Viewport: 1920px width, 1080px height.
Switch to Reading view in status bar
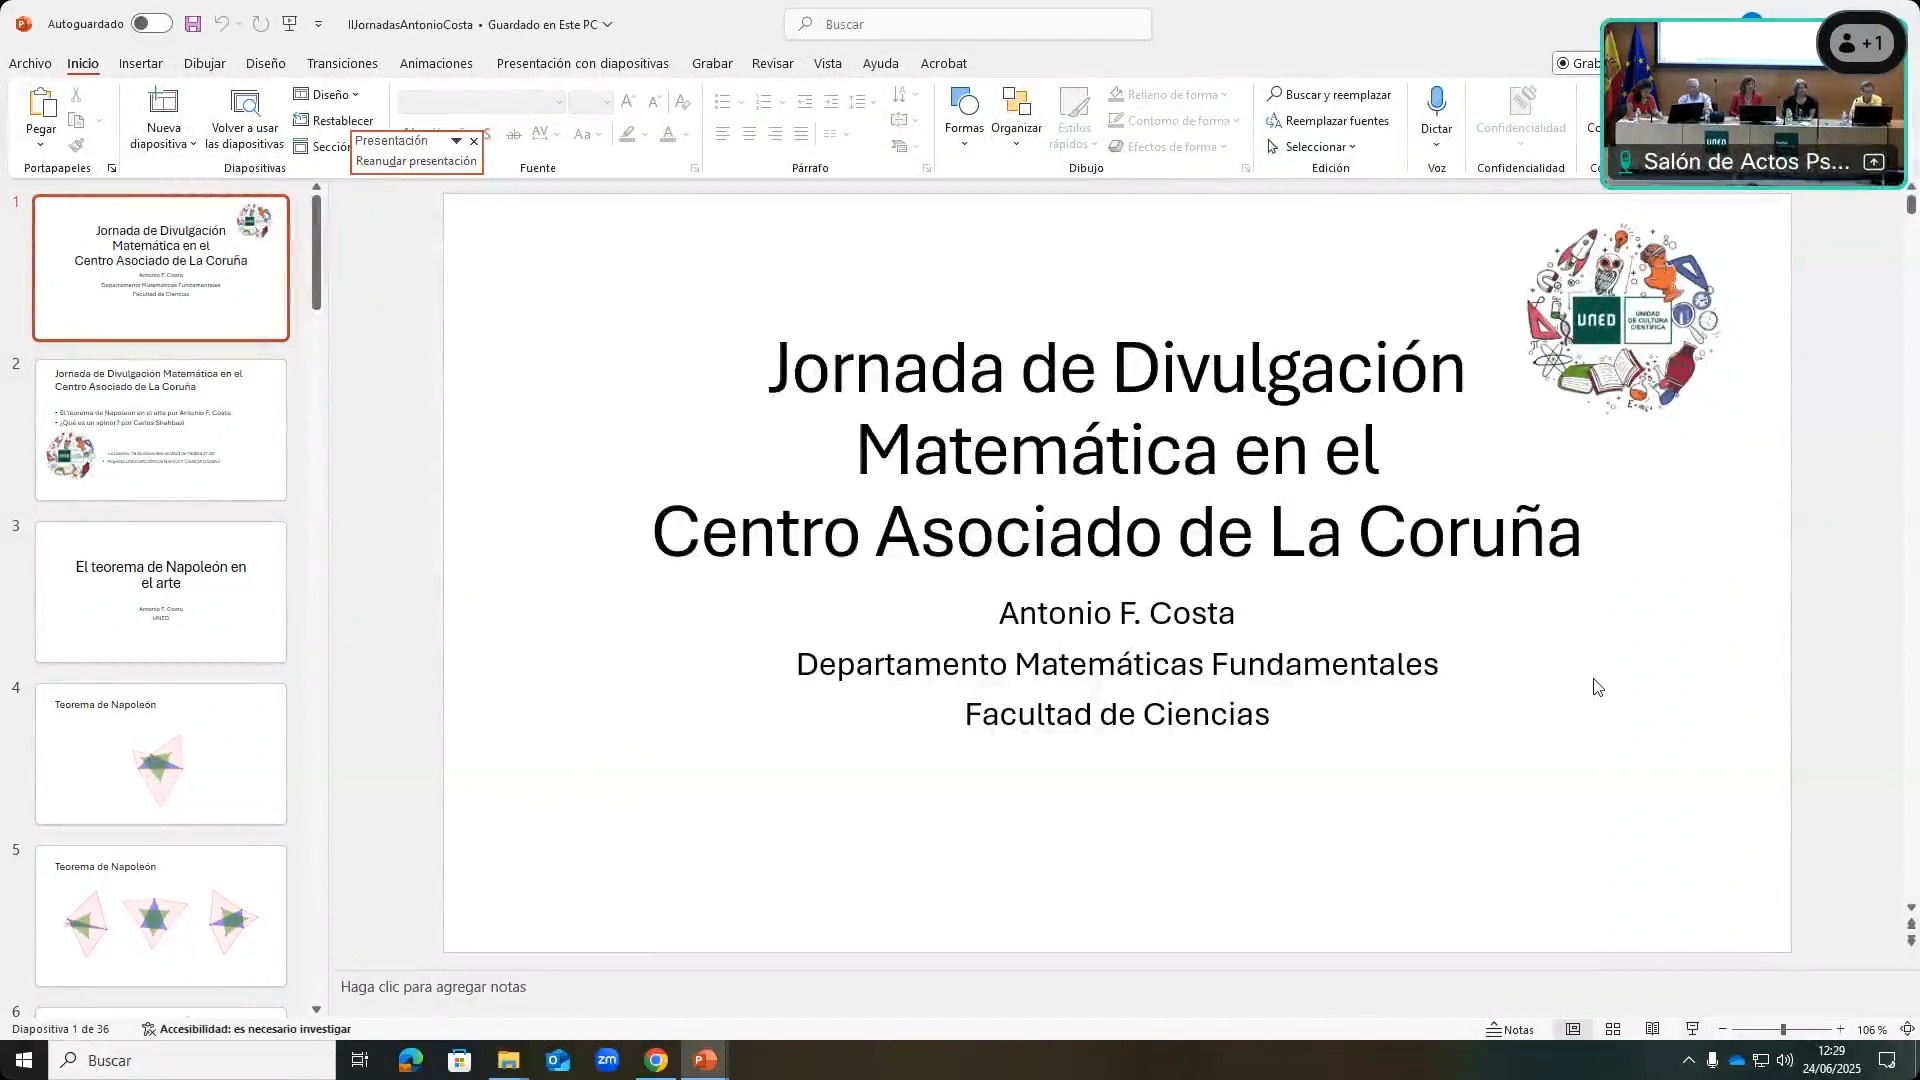[1653, 1029]
